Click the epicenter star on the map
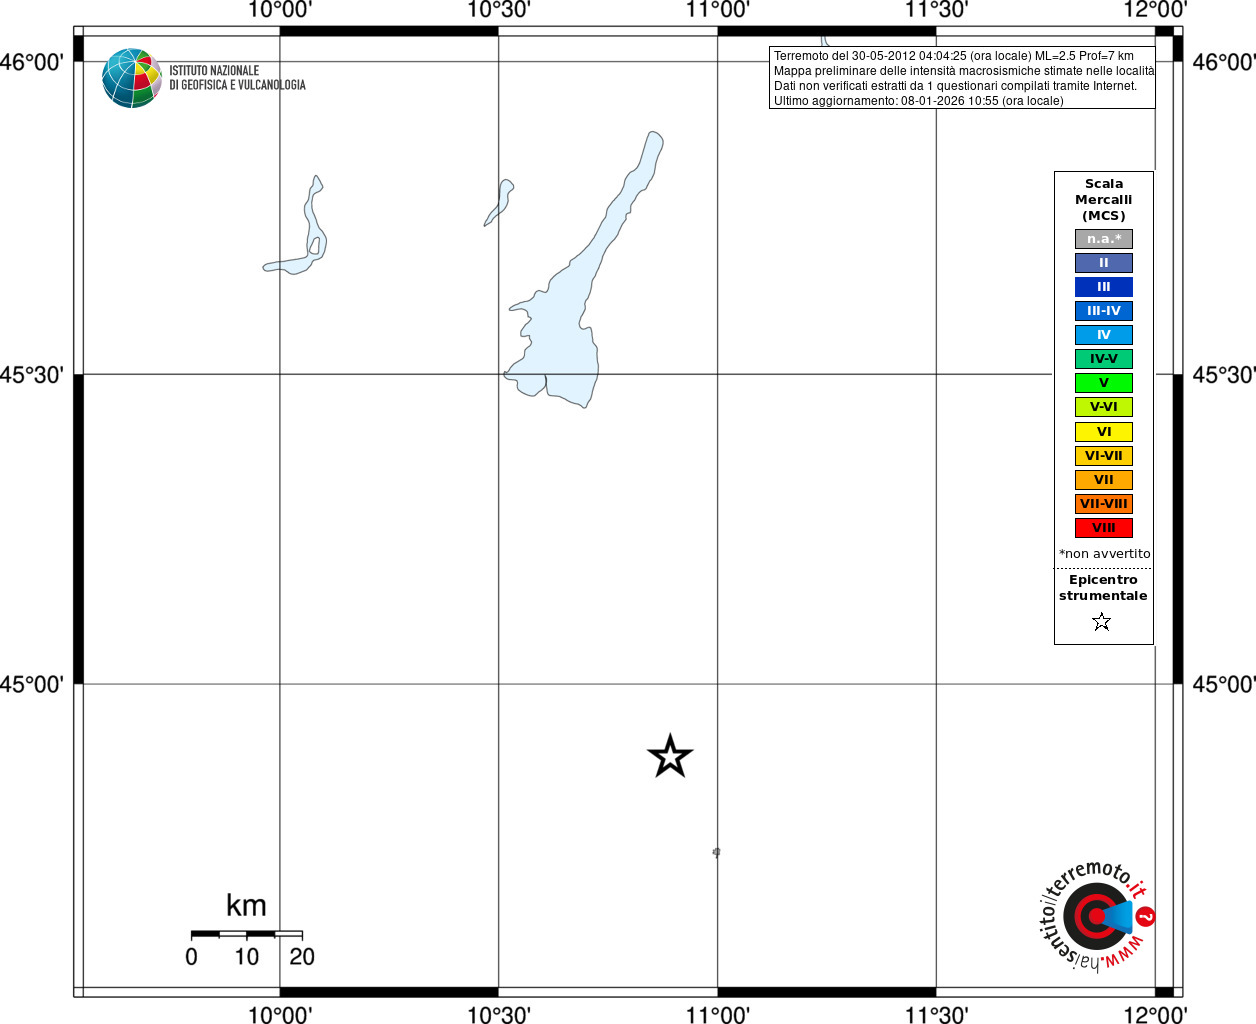The height and width of the screenshot is (1024, 1256). (670, 756)
